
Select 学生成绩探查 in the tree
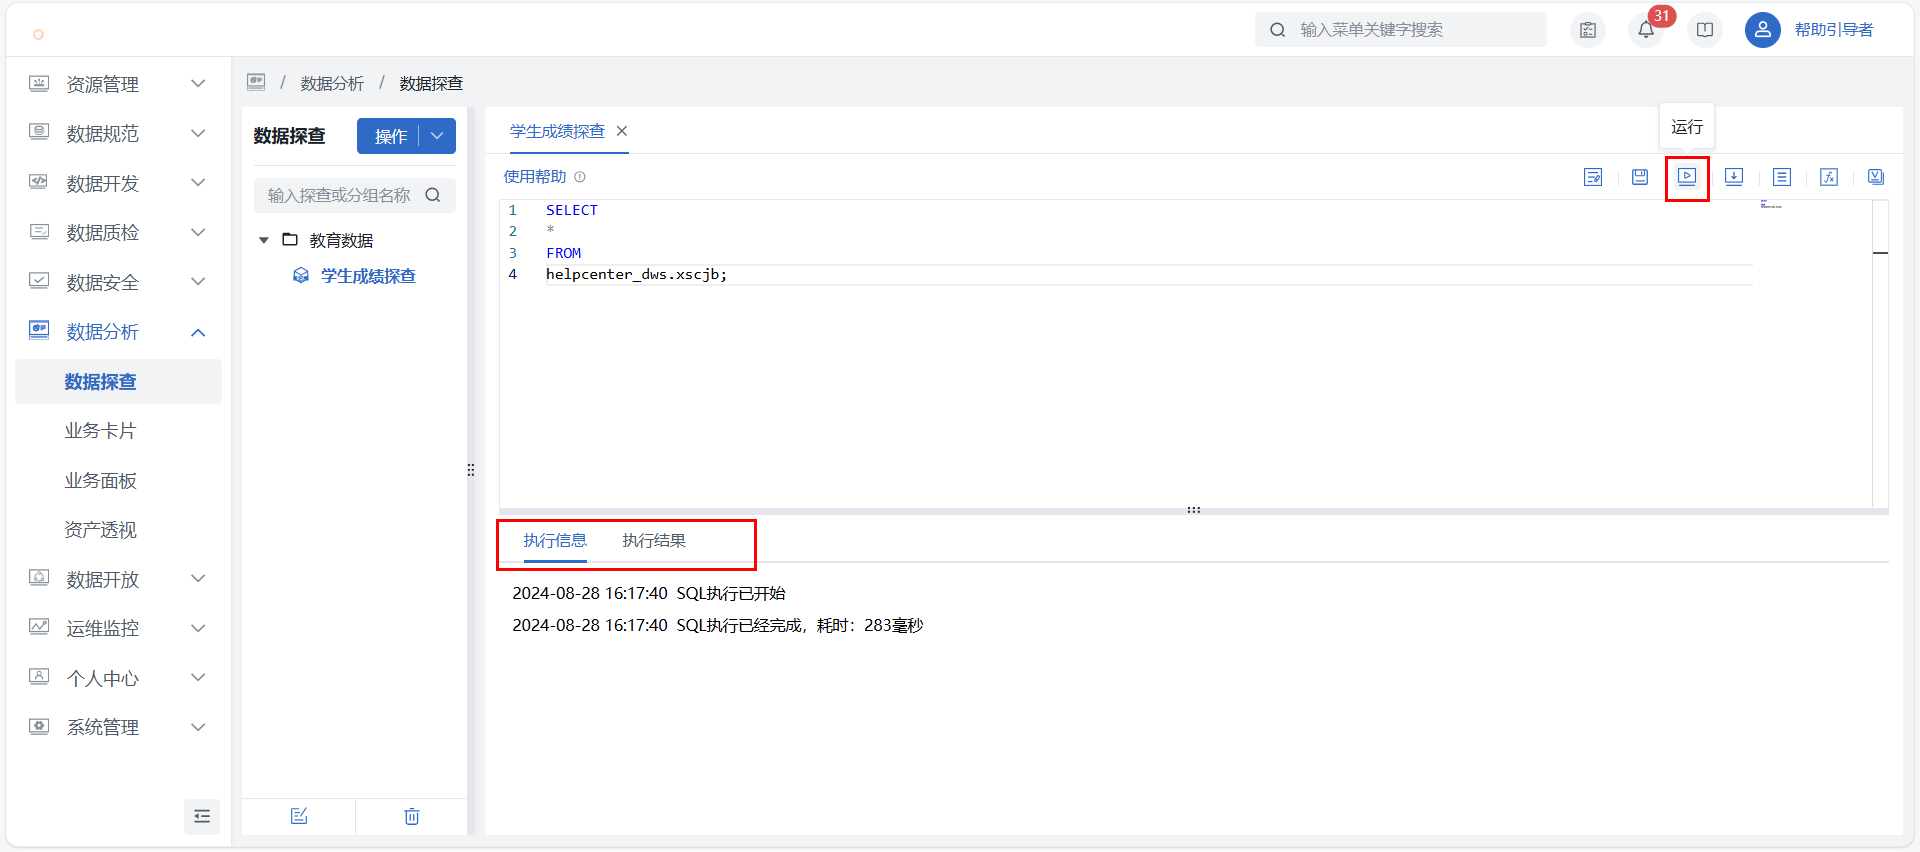(368, 276)
